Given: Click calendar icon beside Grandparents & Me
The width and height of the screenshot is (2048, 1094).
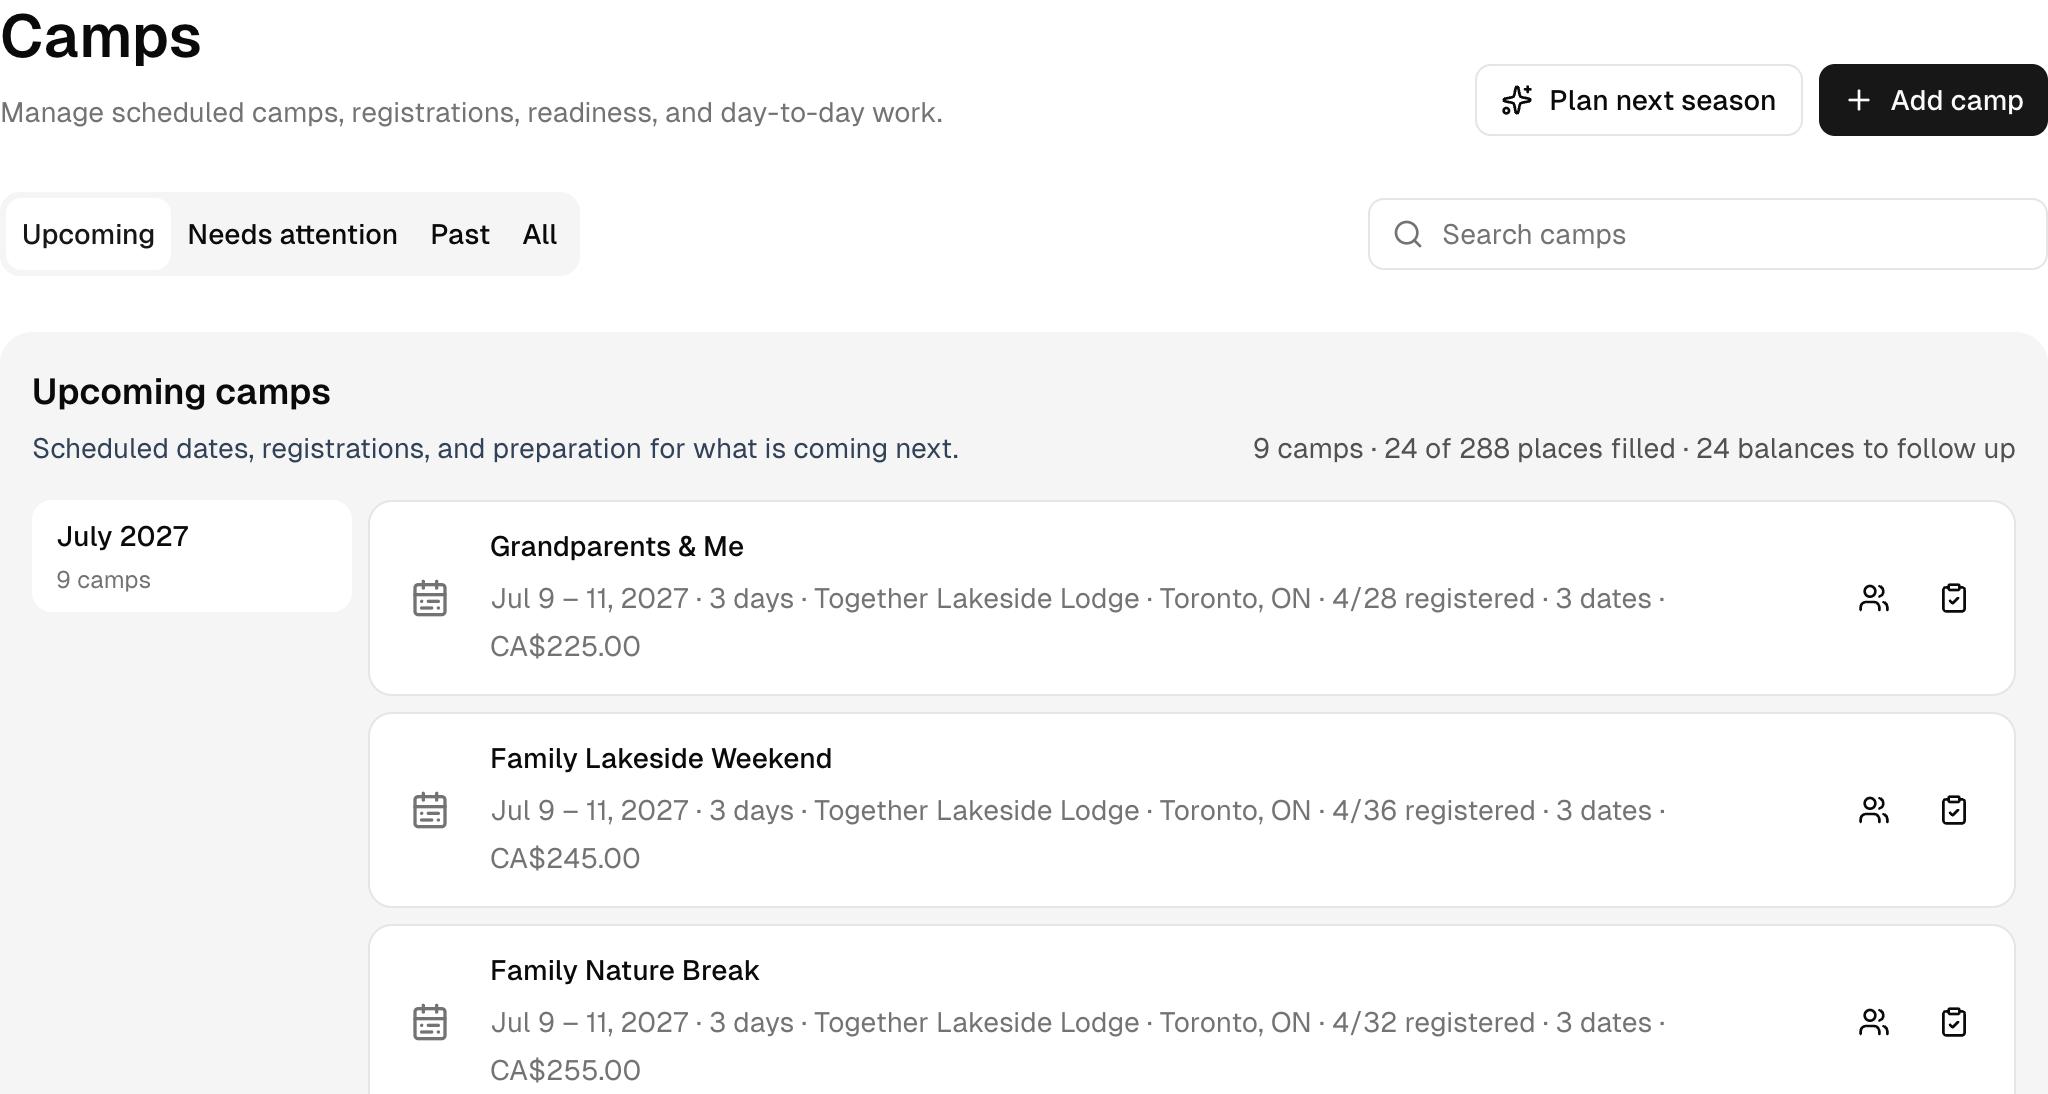Looking at the screenshot, I should click(430, 598).
